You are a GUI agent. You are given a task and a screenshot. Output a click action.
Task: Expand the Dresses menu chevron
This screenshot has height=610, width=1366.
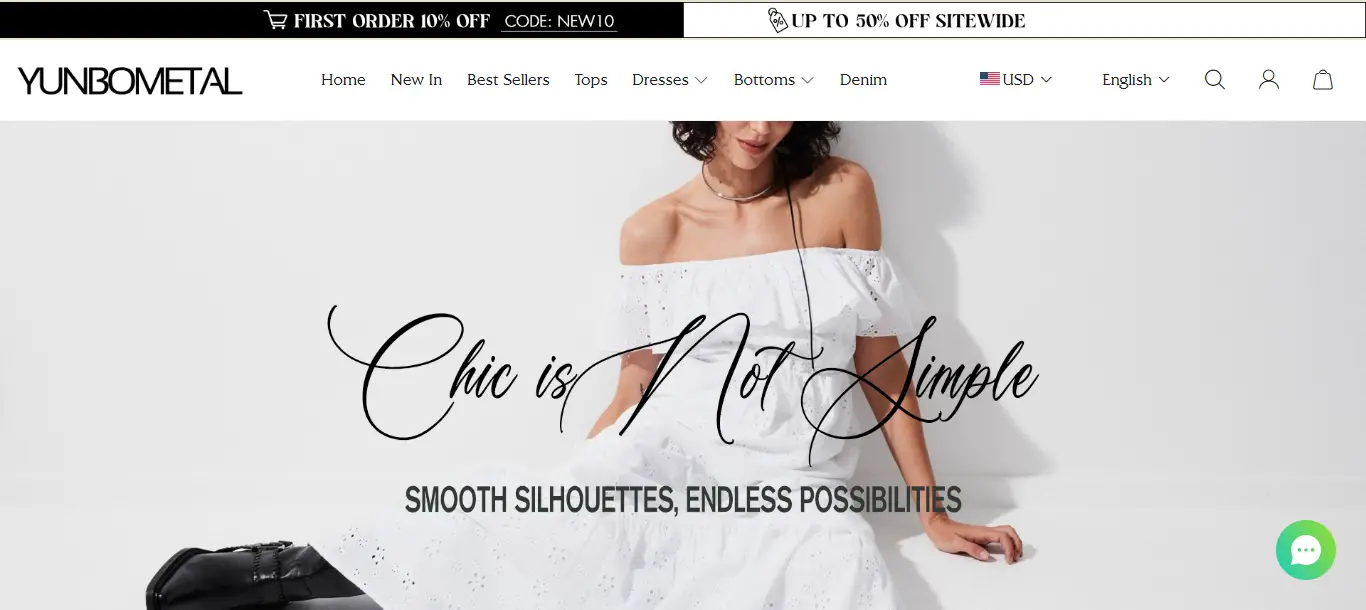pyautogui.click(x=701, y=80)
